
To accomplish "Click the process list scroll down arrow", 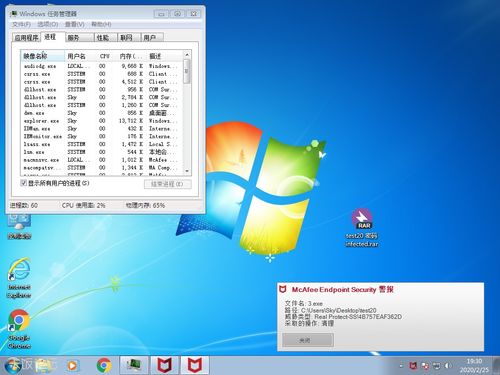I will coord(187,171).
